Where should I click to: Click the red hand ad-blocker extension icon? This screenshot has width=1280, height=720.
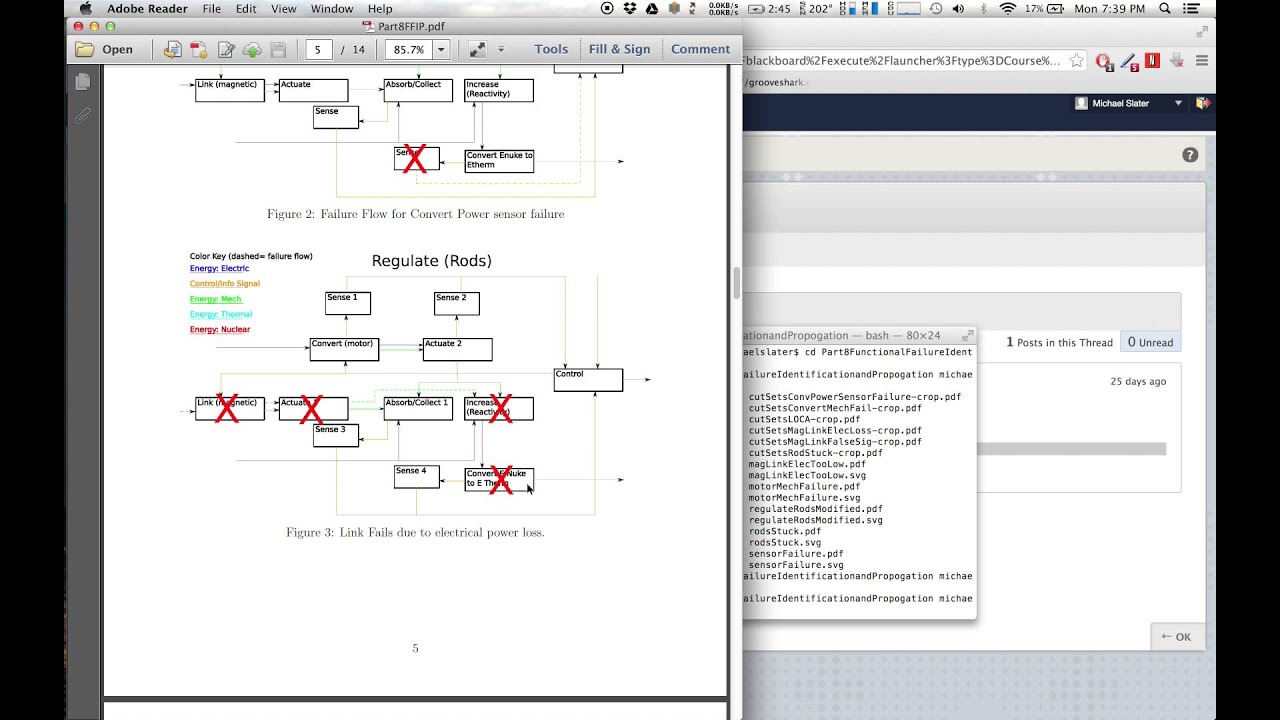(x=1105, y=61)
